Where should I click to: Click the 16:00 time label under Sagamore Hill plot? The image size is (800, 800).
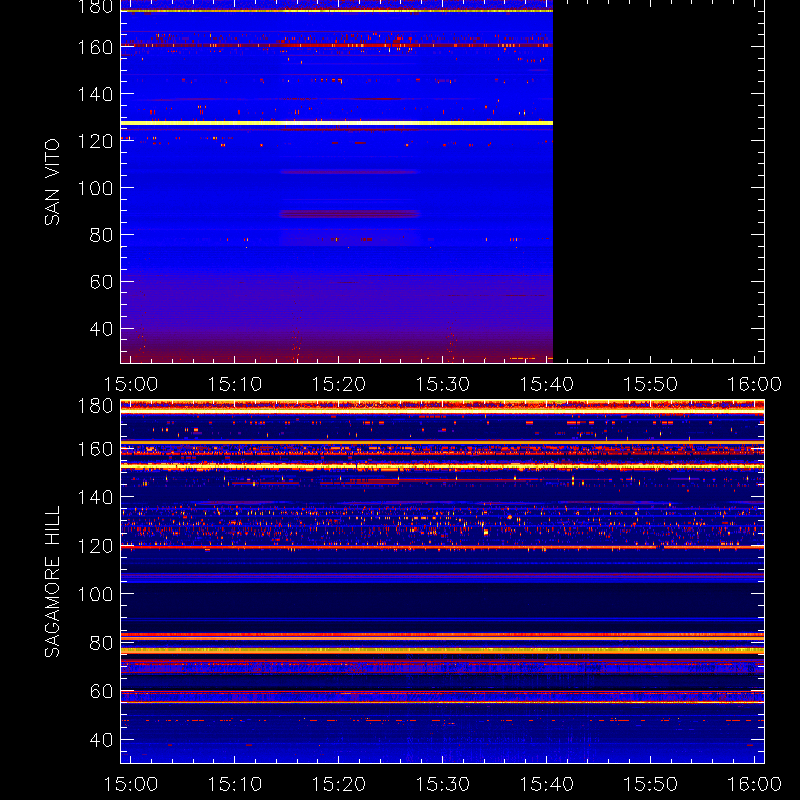pos(754,784)
